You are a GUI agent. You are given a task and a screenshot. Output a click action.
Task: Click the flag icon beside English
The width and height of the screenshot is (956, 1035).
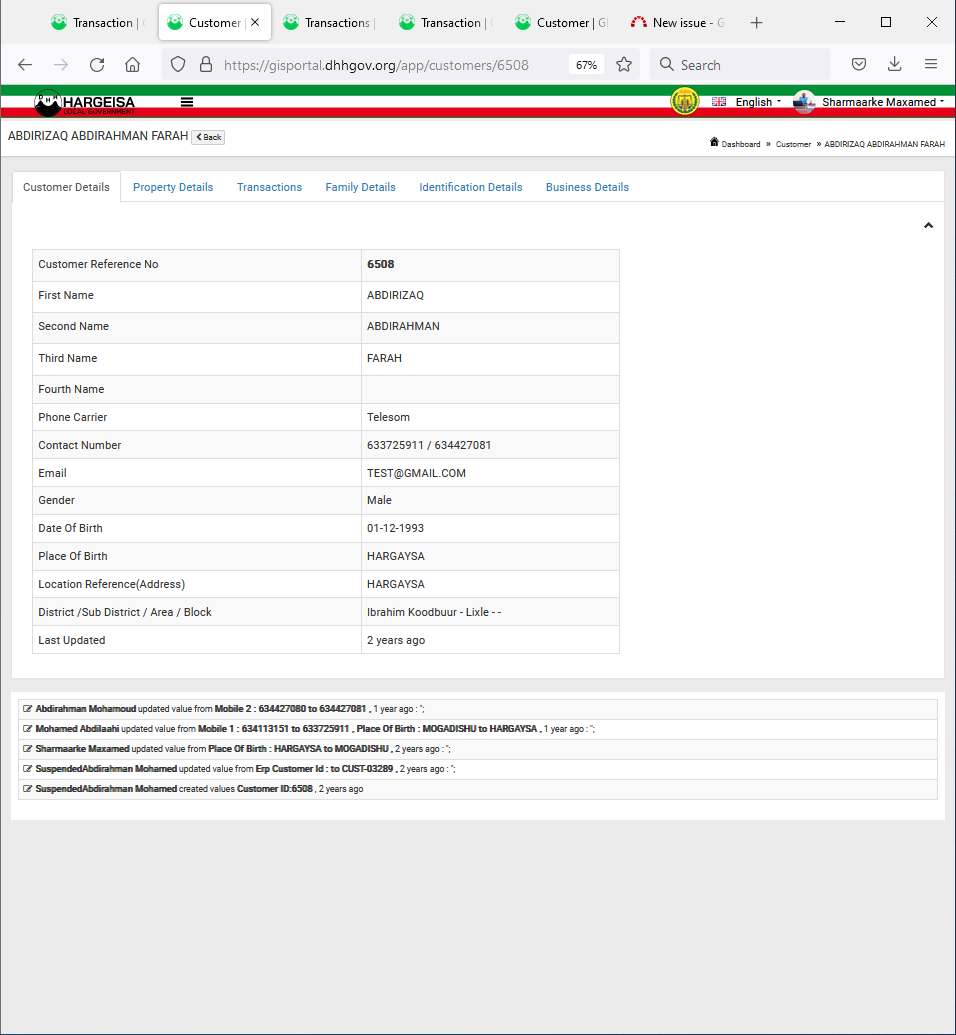tap(719, 102)
